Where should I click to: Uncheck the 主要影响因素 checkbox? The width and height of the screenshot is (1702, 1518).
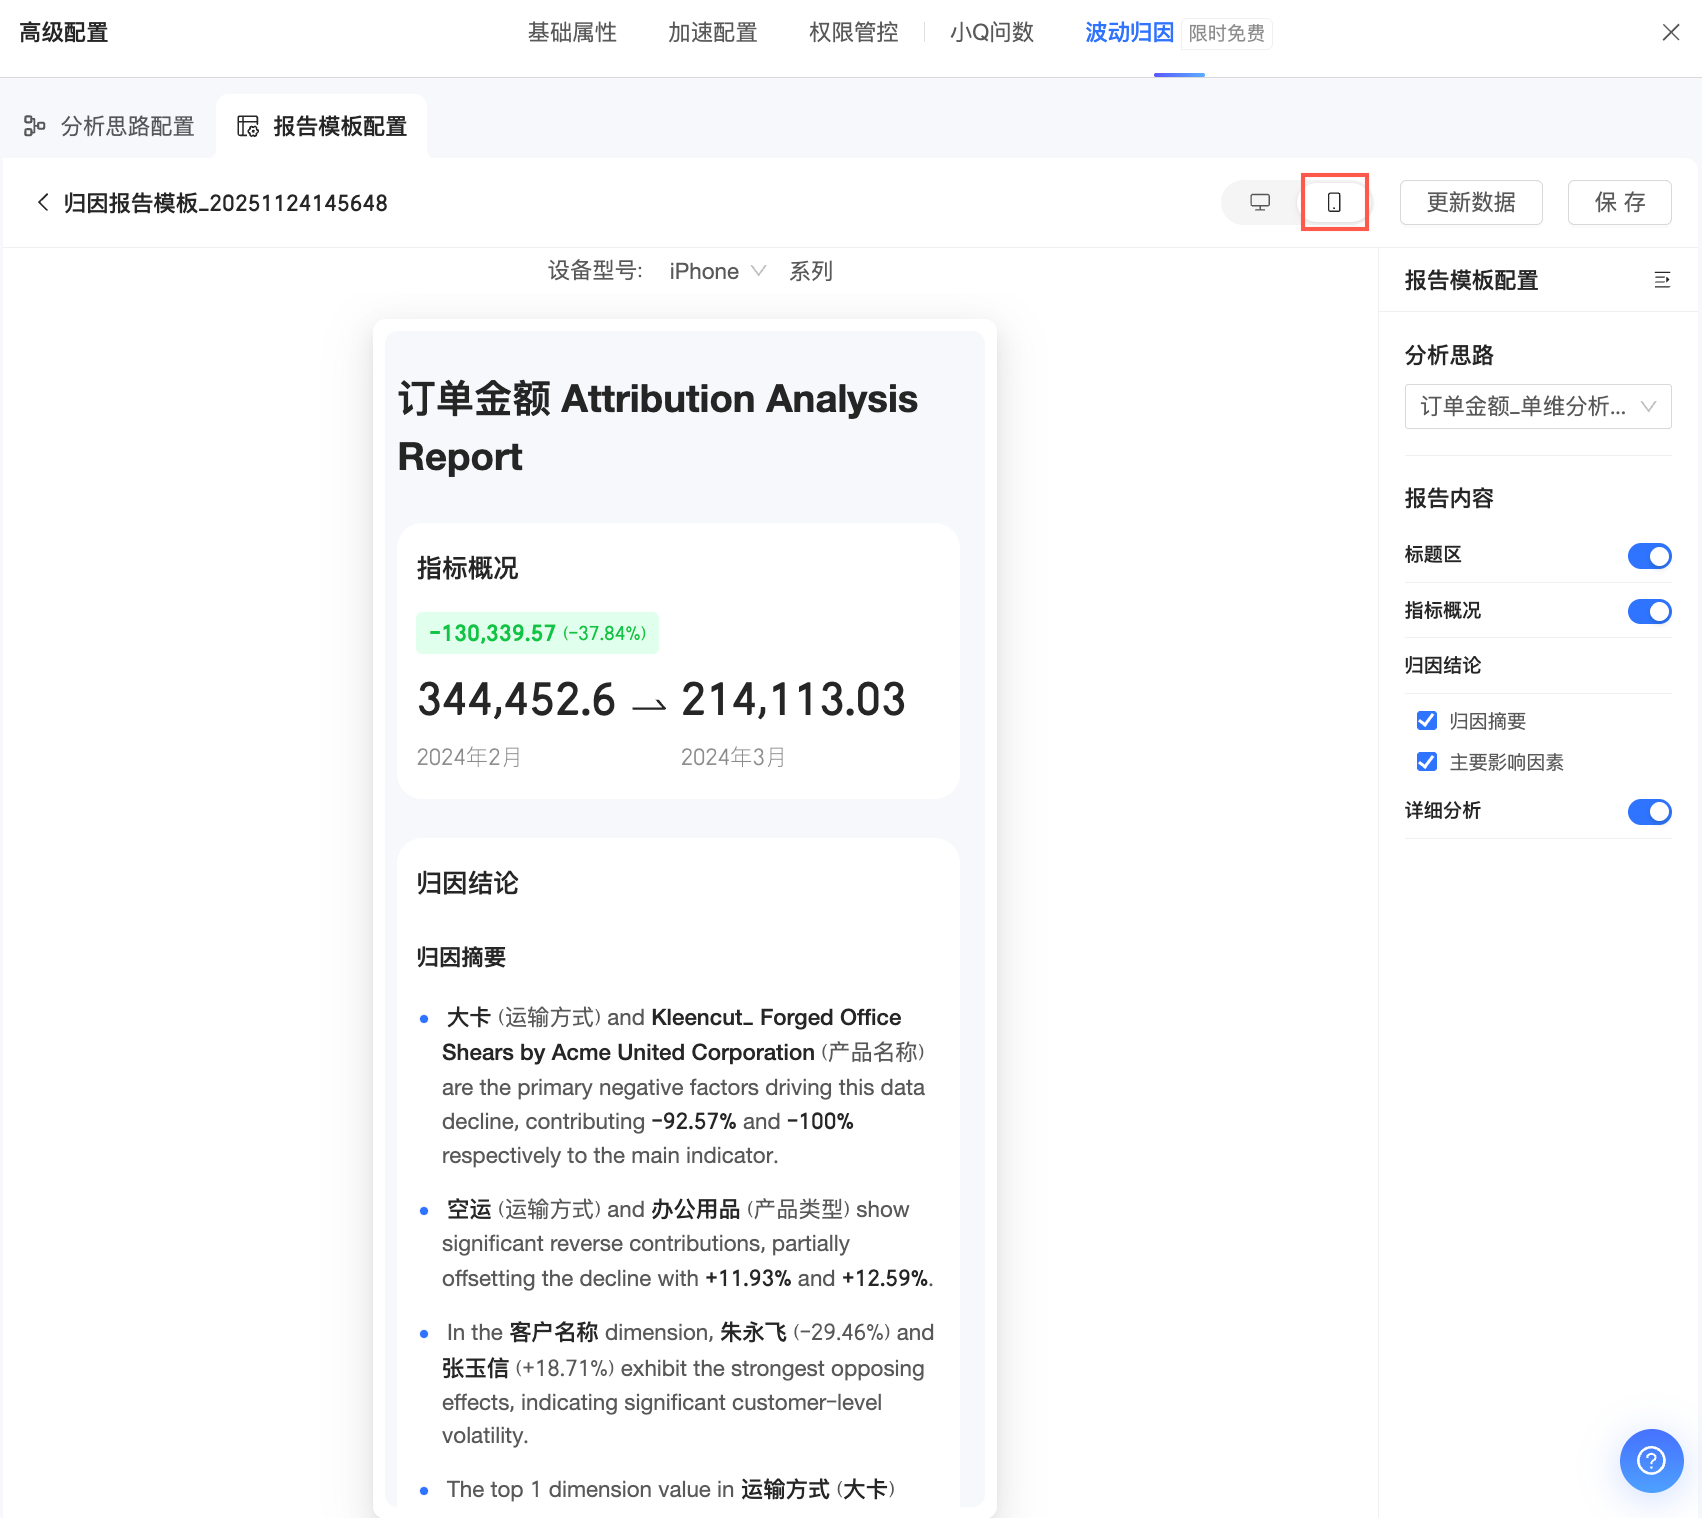tap(1427, 762)
